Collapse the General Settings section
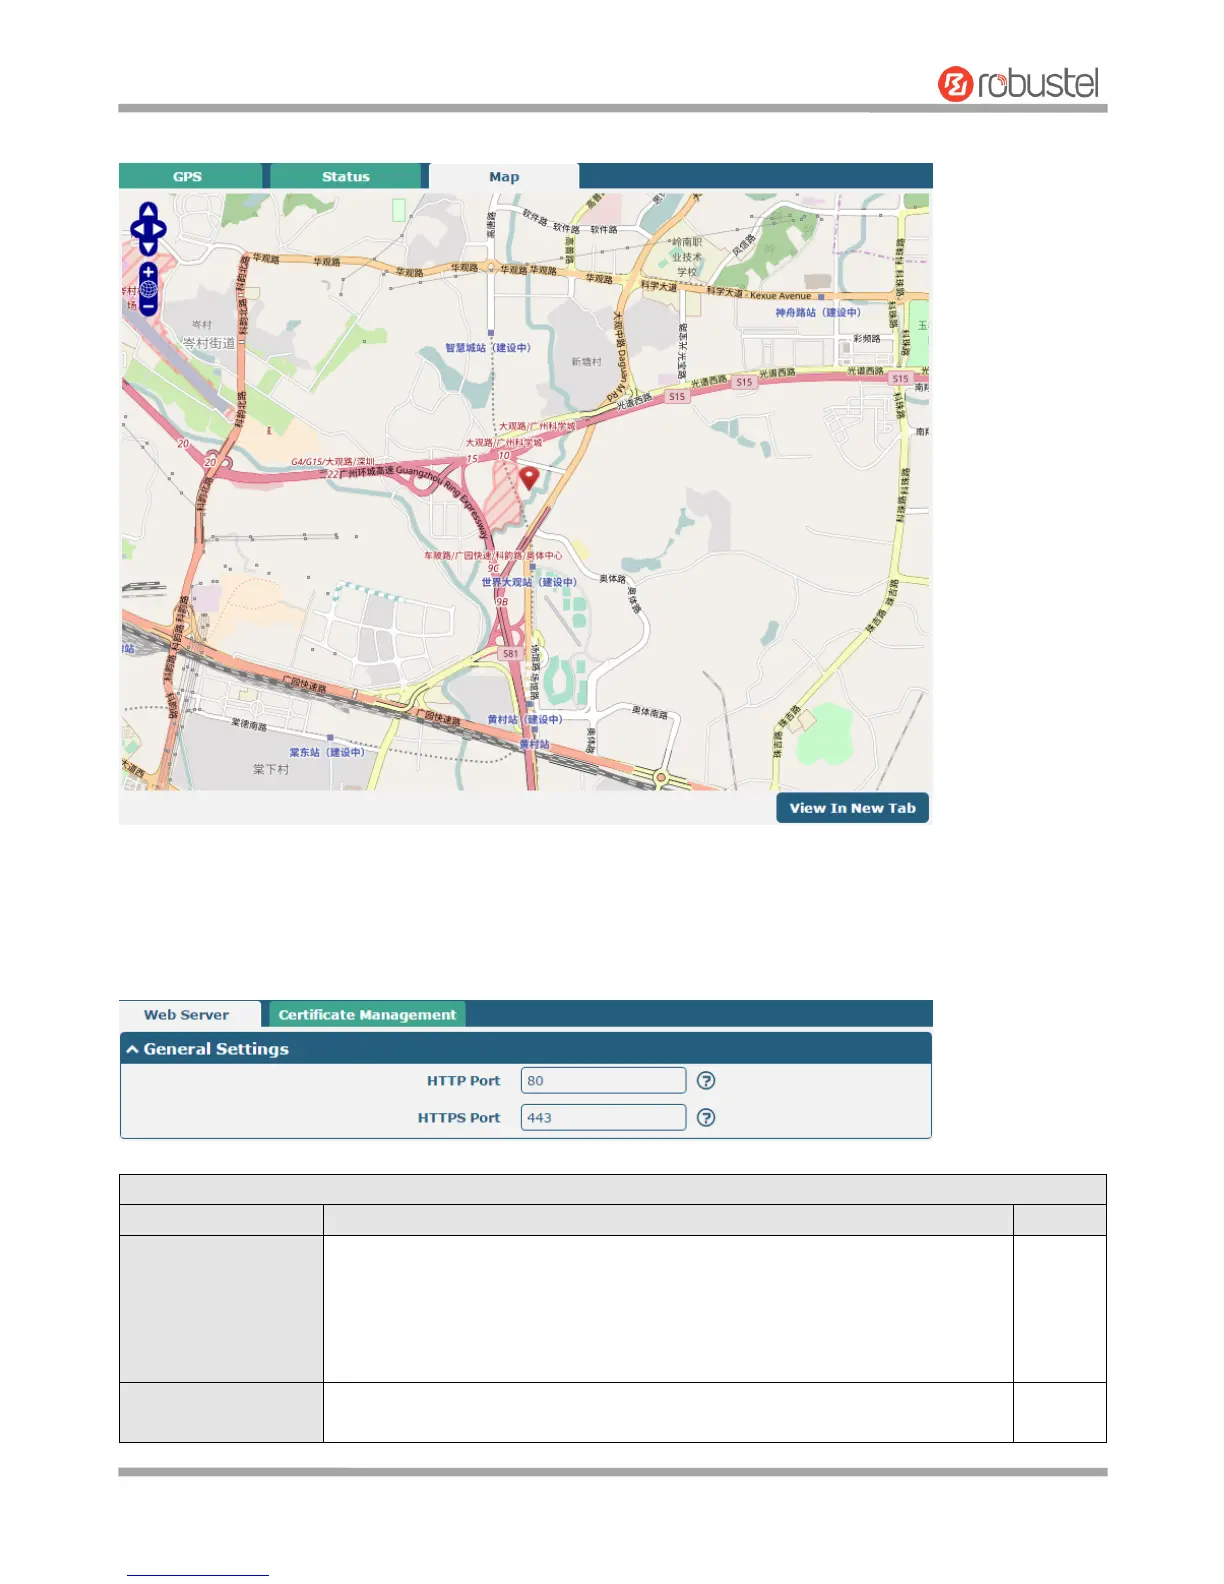Image resolution: width=1224 pixels, height=1584 pixels. [132, 1049]
